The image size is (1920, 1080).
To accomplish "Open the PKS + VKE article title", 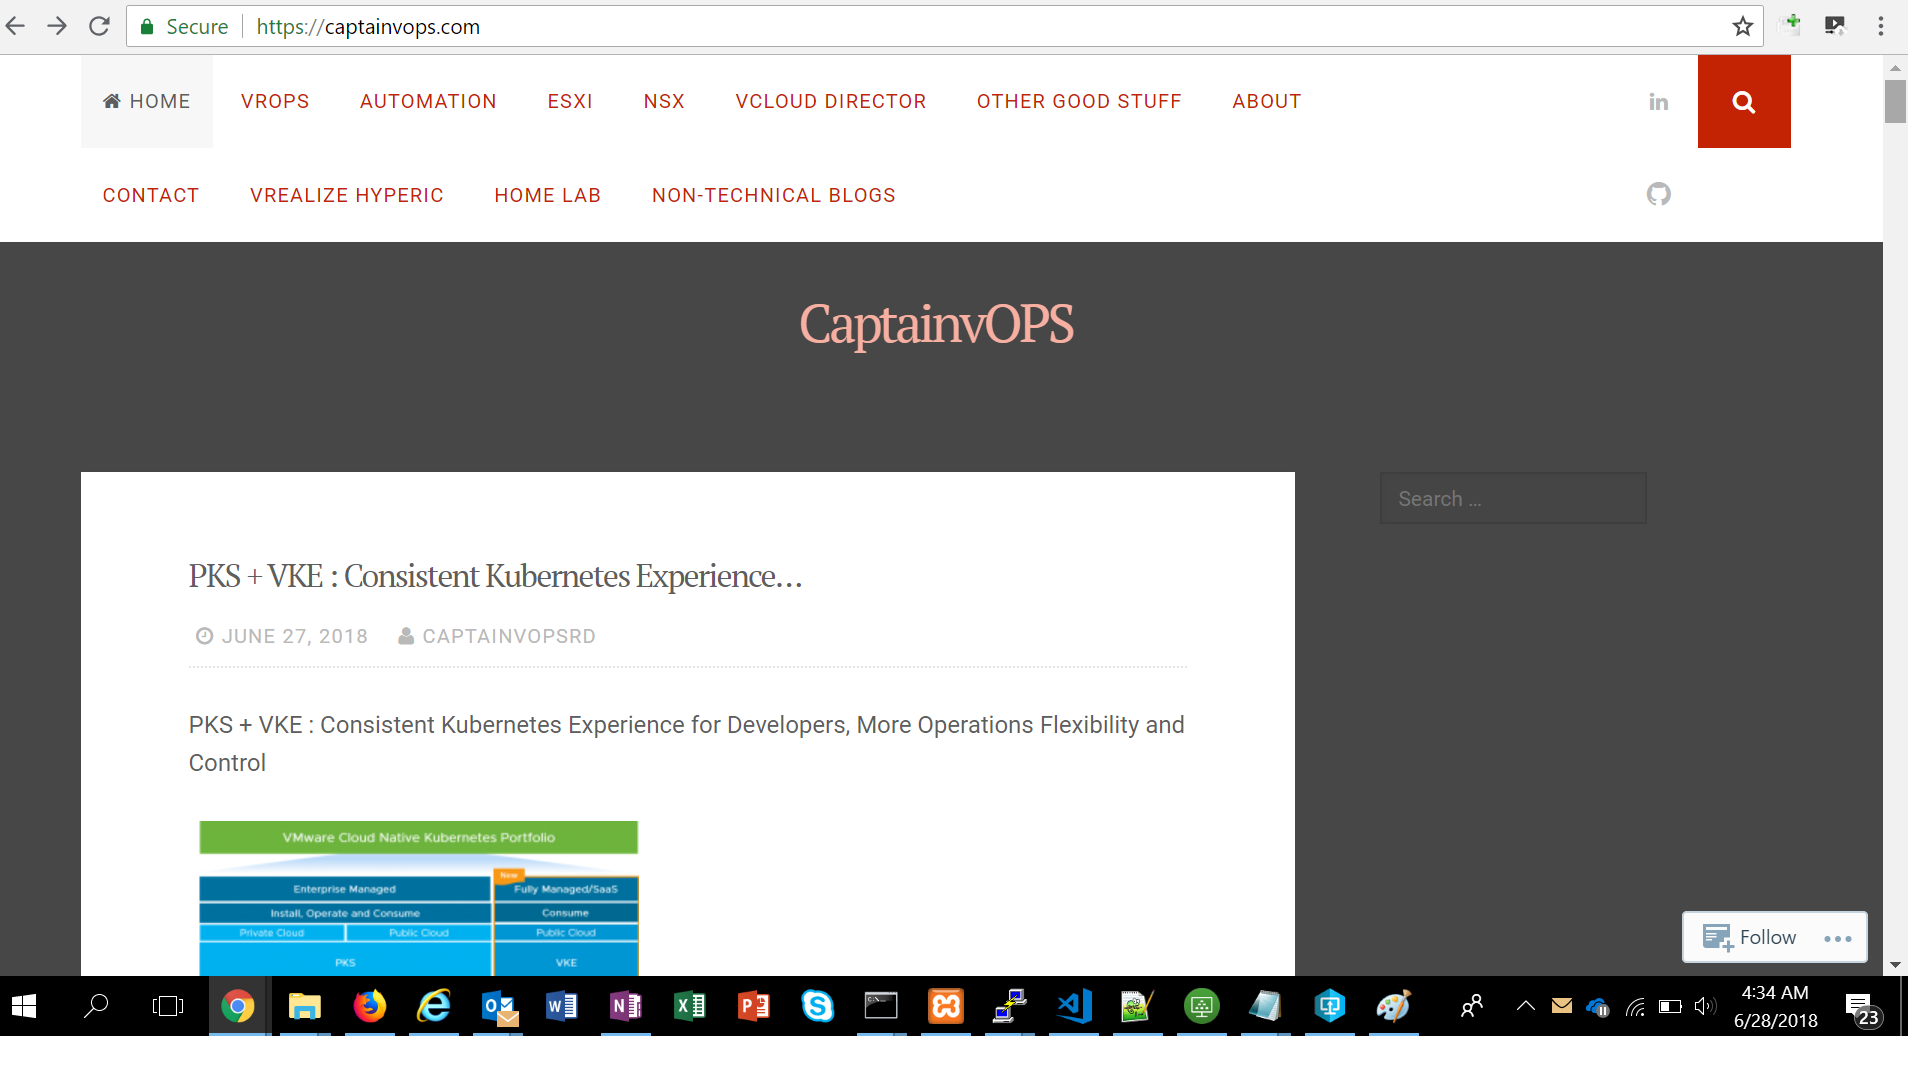I will coord(495,577).
